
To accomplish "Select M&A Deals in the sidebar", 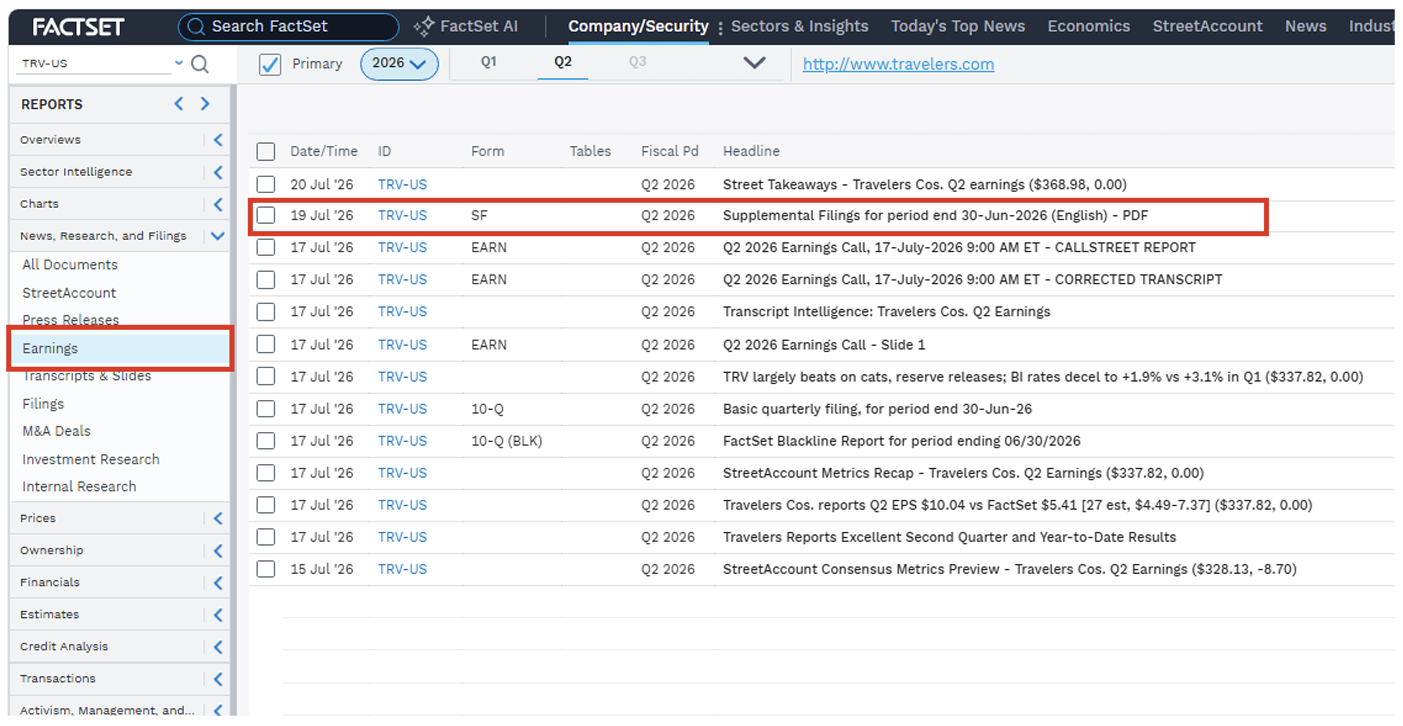I will pyautogui.click(x=56, y=431).
